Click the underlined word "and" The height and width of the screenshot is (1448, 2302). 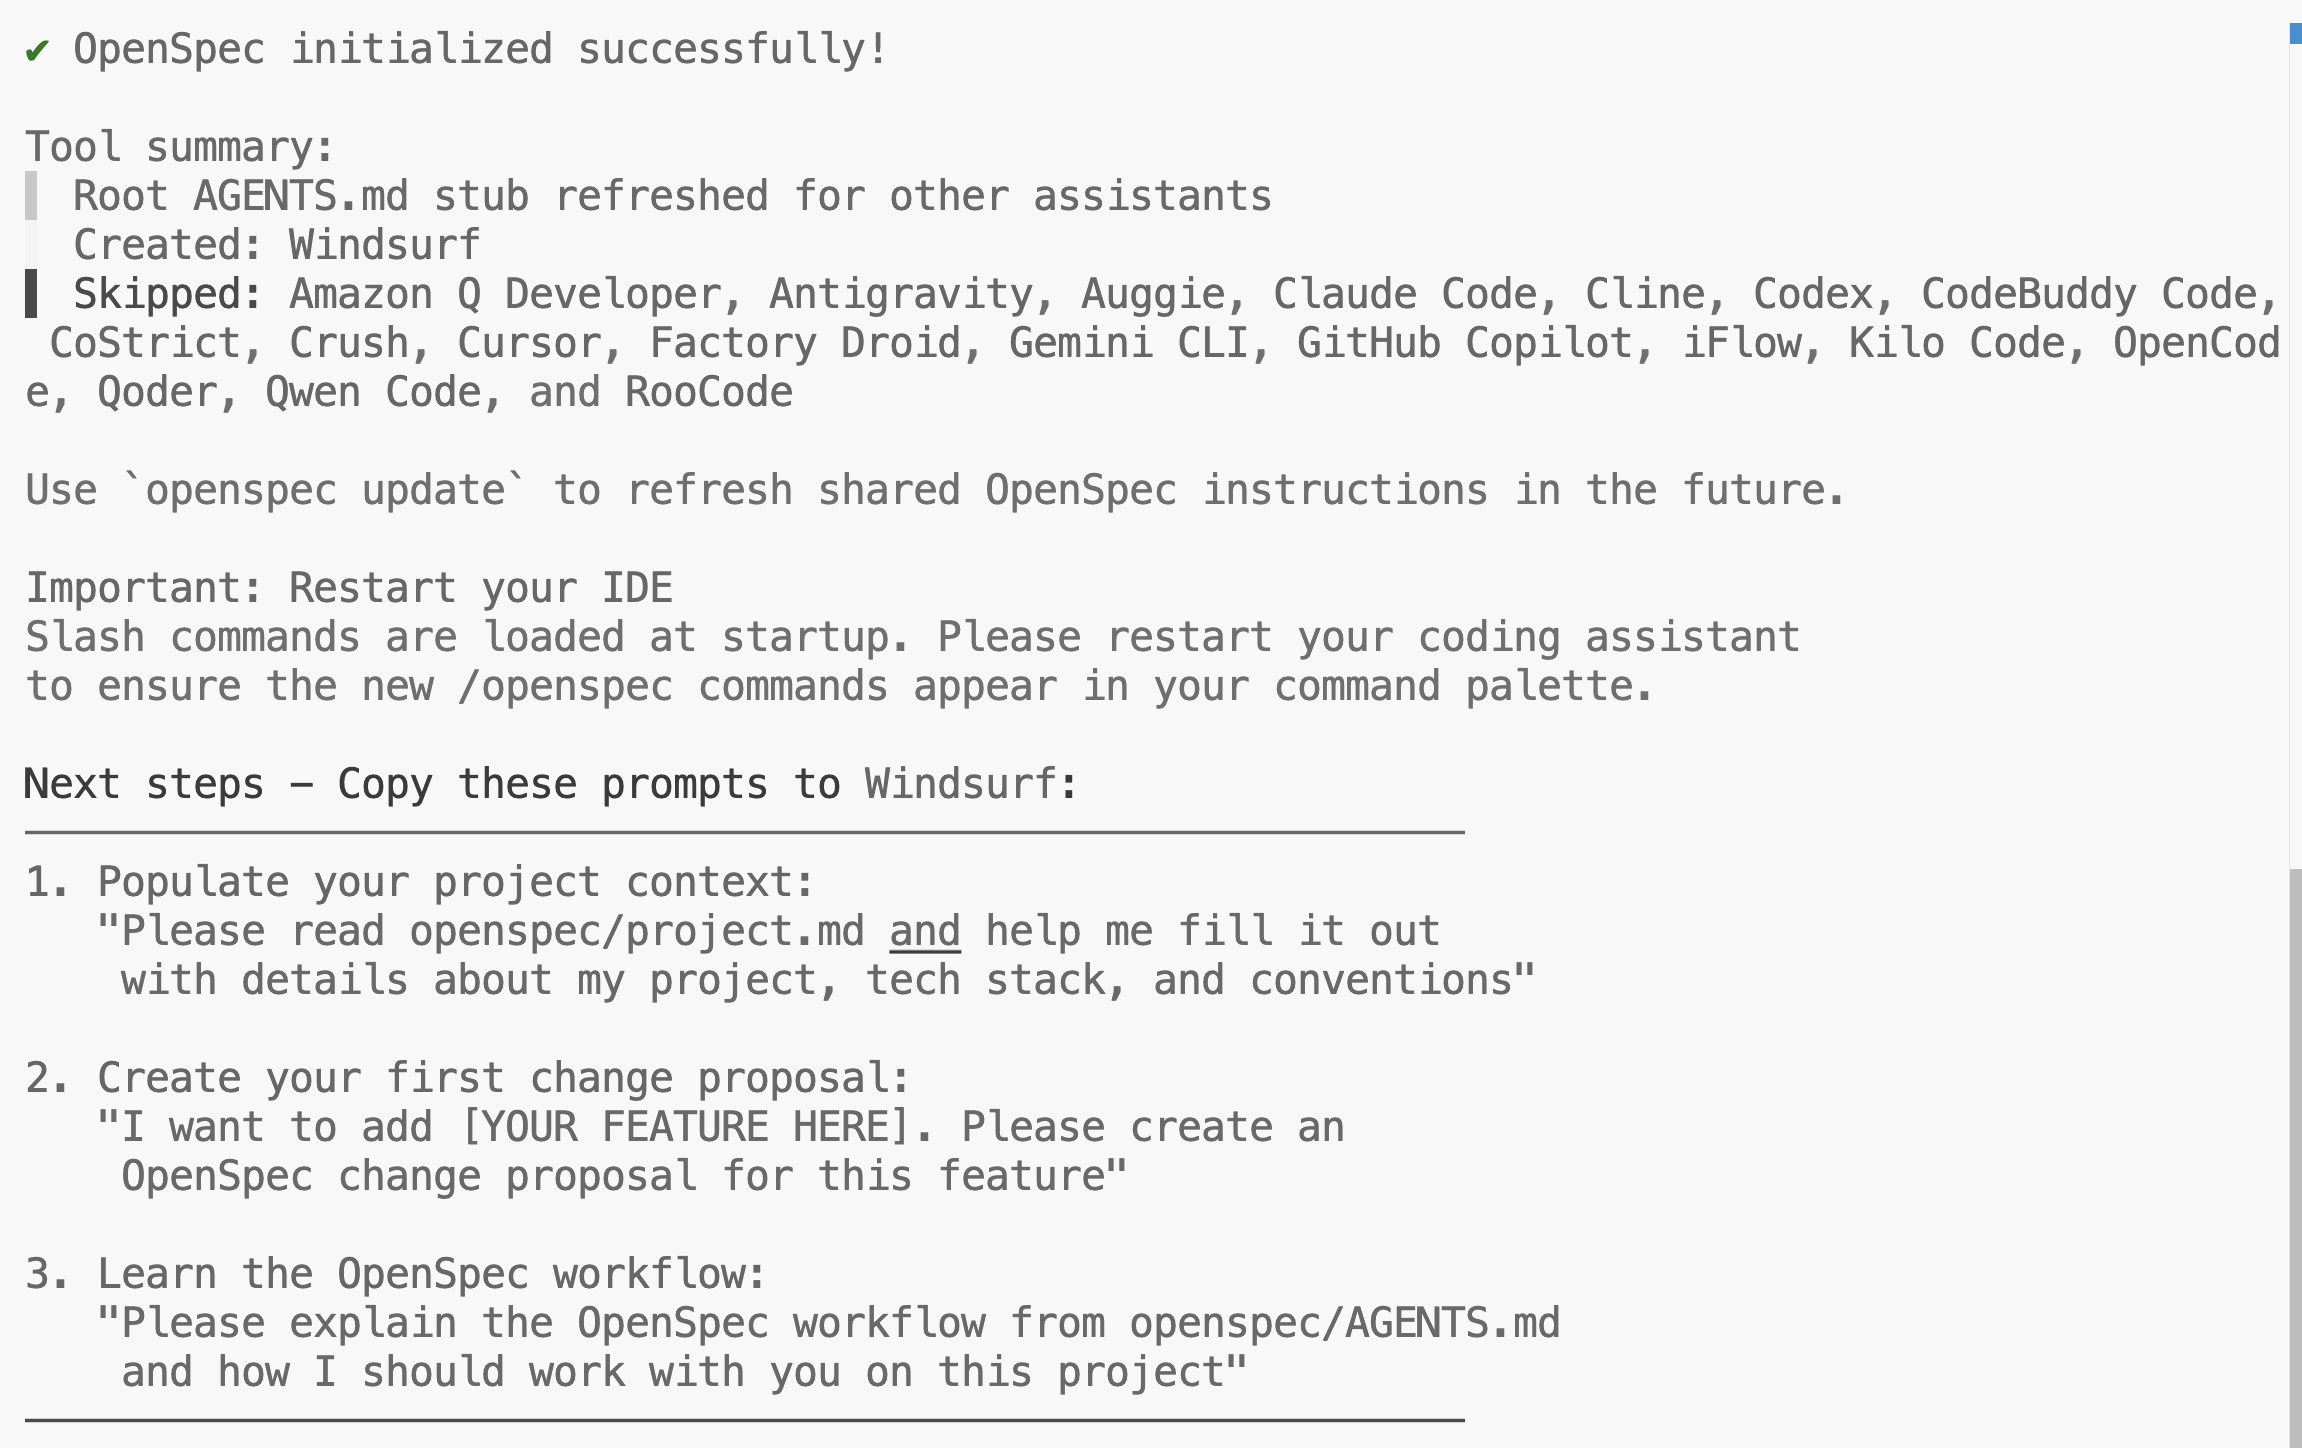(925, 932)
